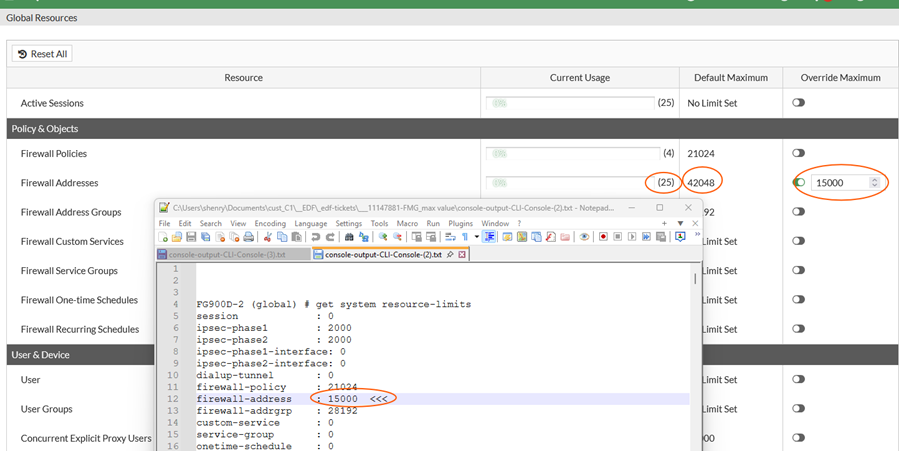Click the Reset All button
The image size is (899, 451).
[42, 54]
